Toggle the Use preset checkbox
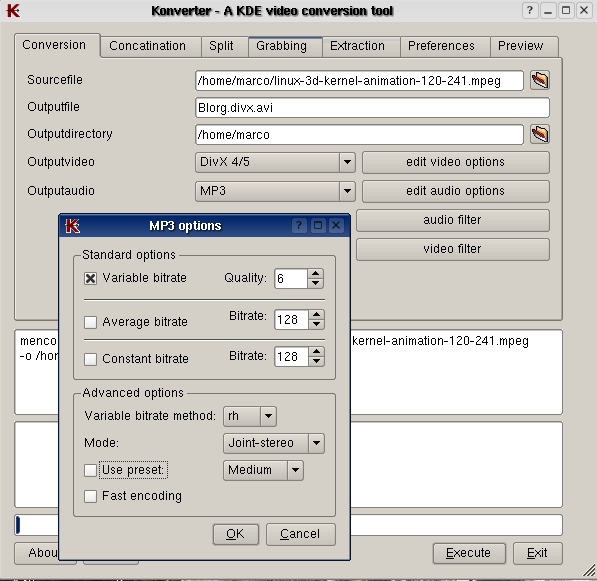This screenshot has width=597, height=581. click(90, 470)
